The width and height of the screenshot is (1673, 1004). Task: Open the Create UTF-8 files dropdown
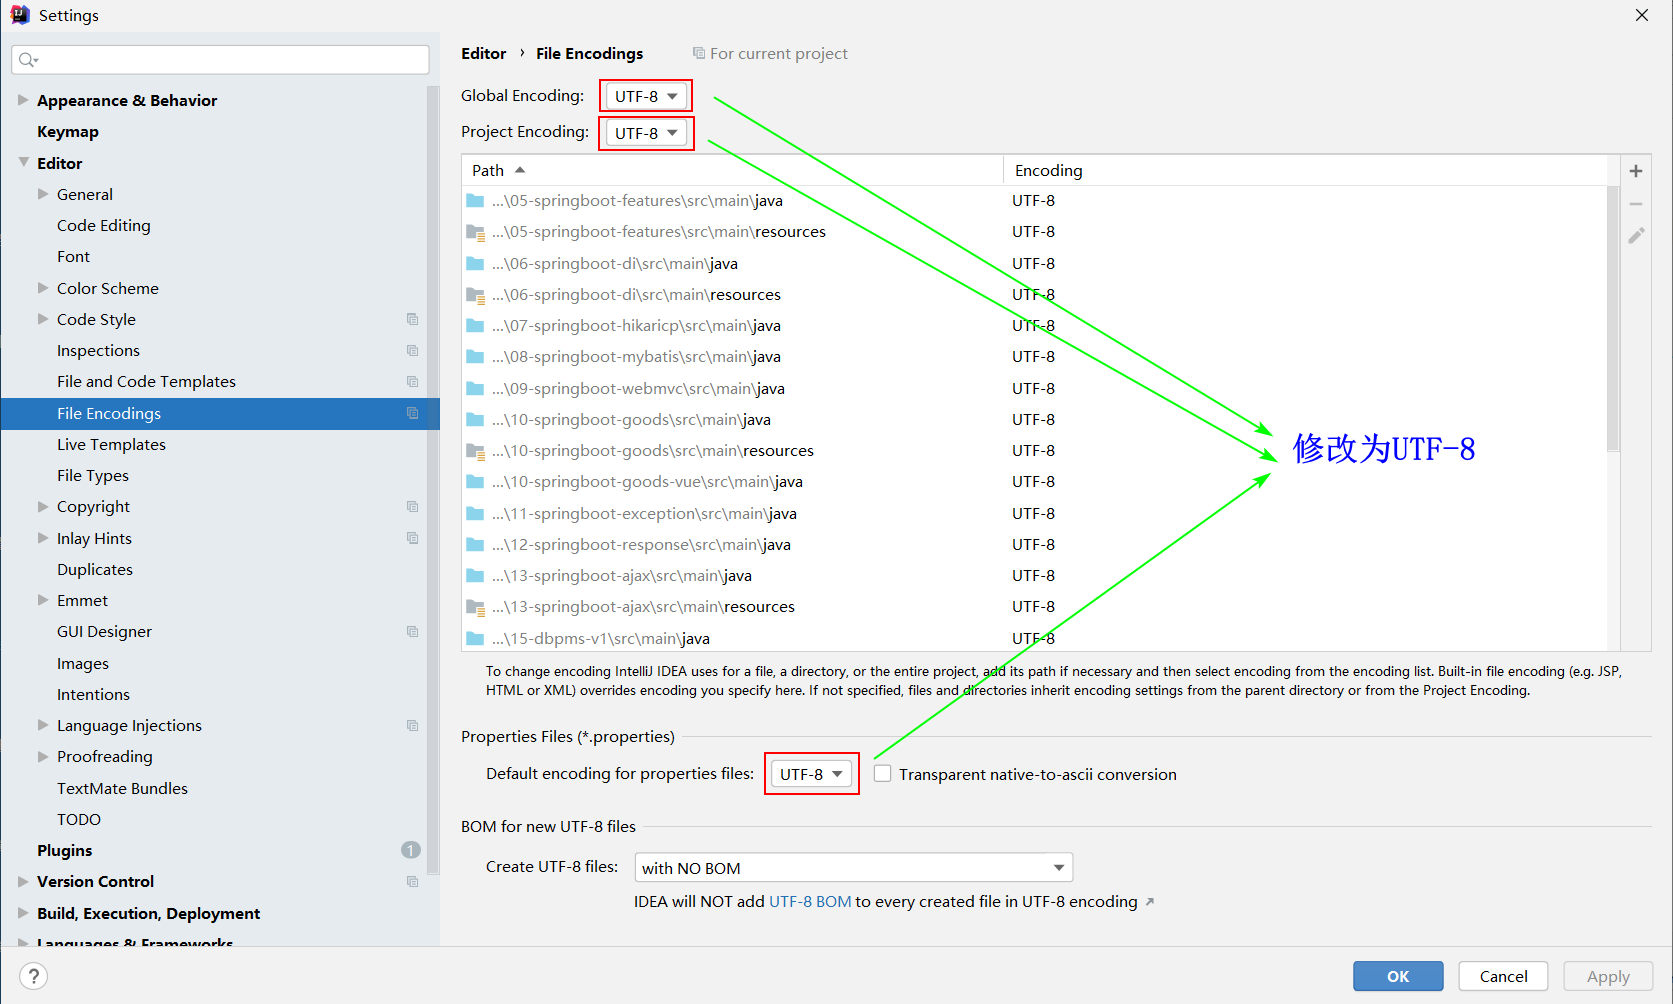(854, 867)
